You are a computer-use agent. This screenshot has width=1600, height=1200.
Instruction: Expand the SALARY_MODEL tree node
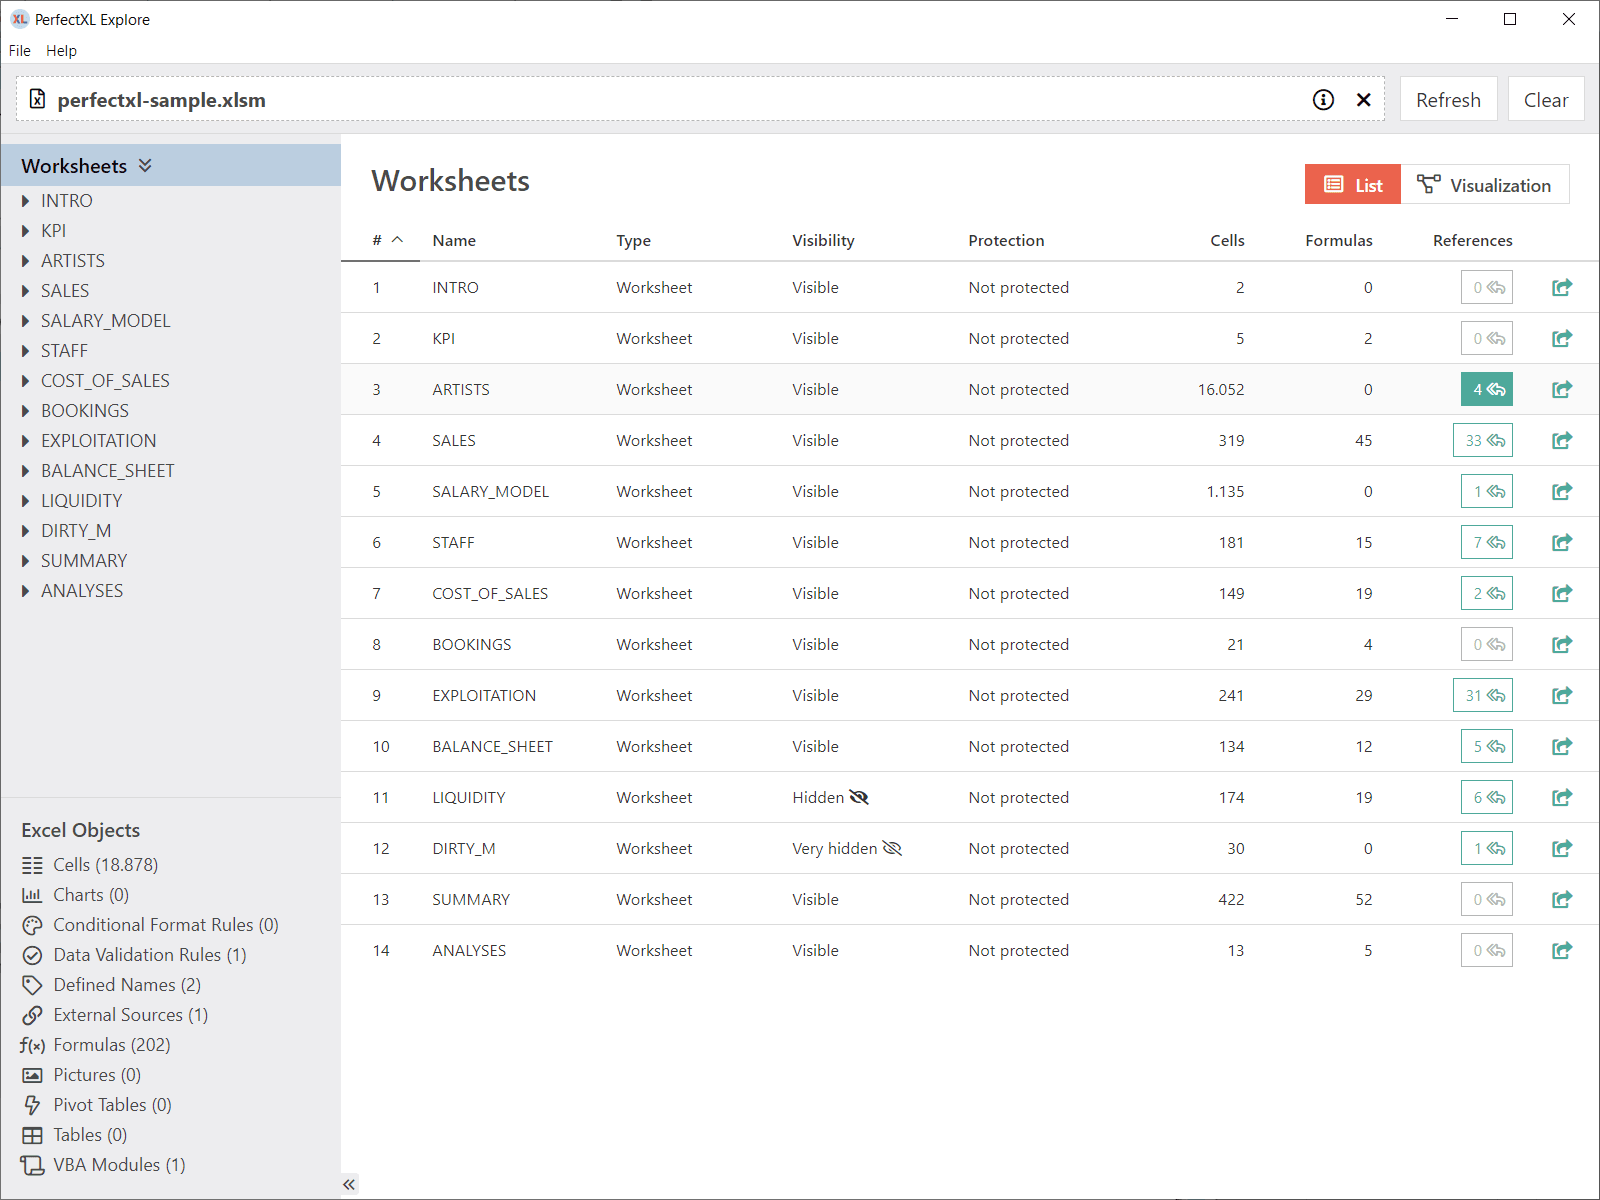pyautogui.click(x=26, y=321)
